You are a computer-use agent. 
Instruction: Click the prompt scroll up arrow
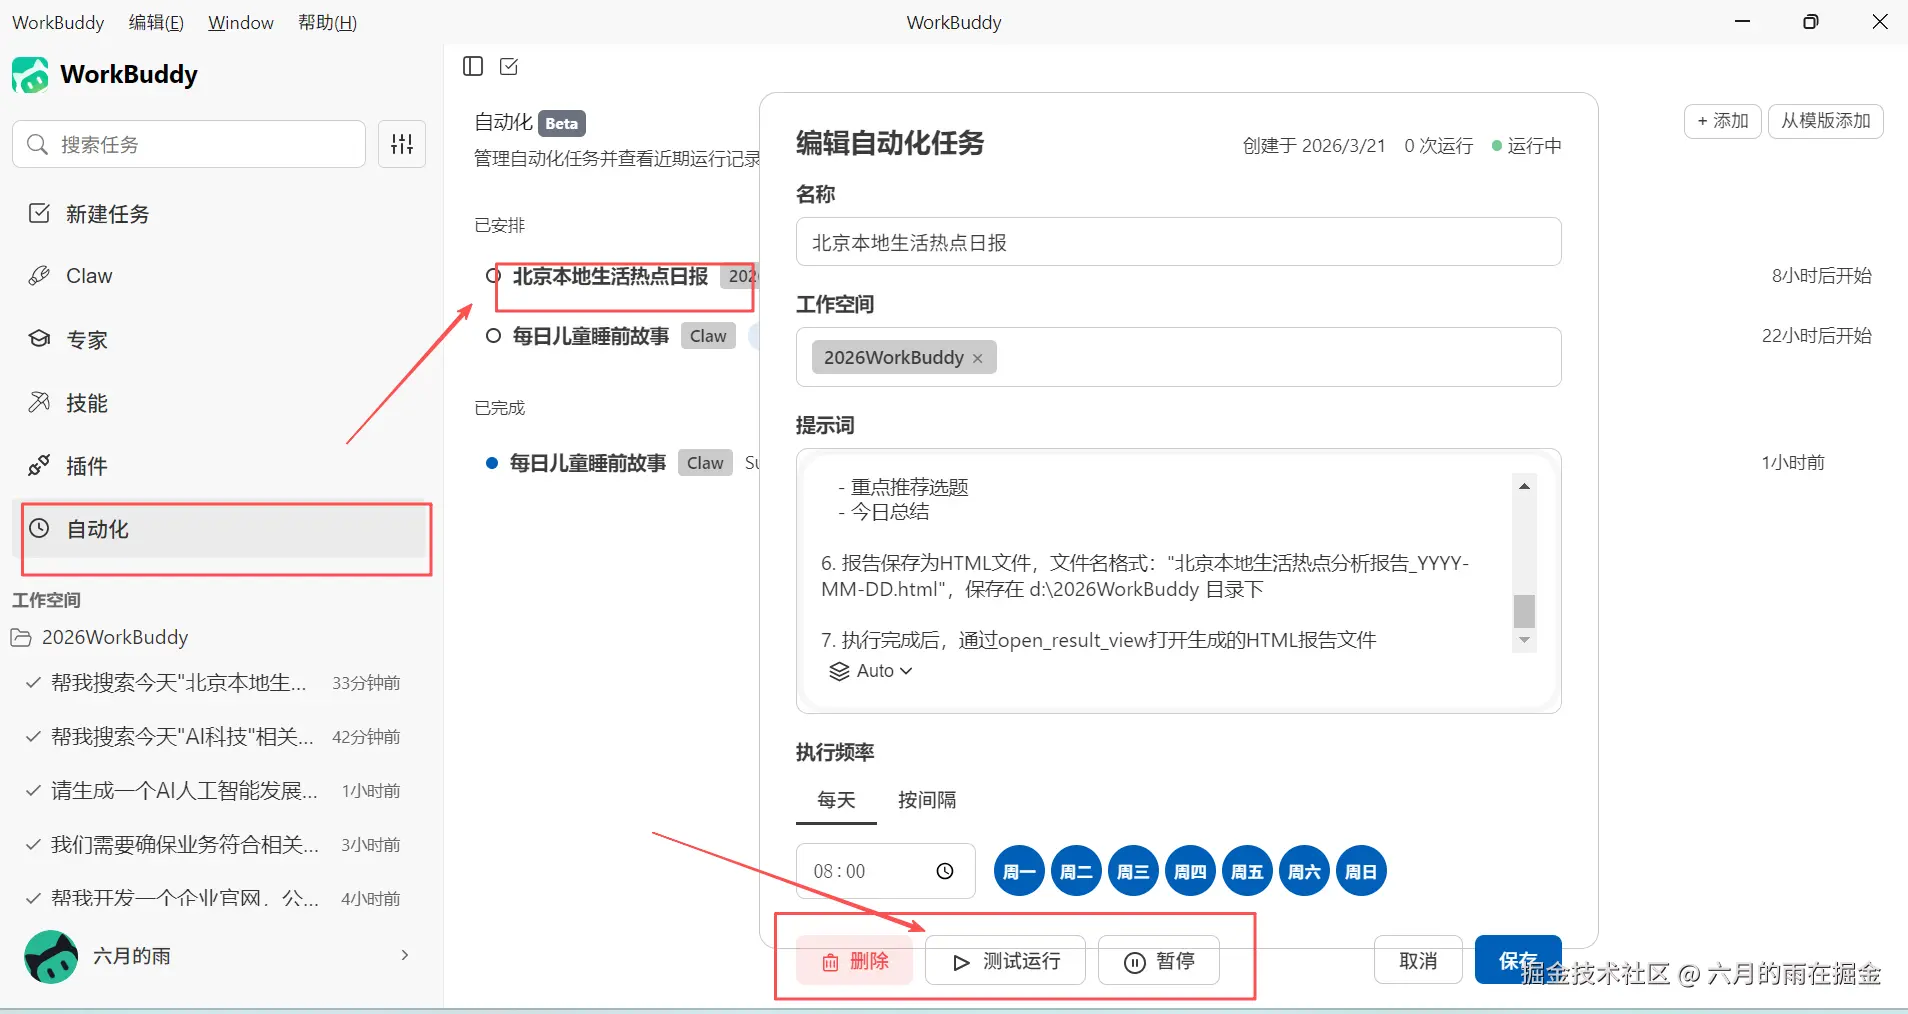(x=1524, y=486)
